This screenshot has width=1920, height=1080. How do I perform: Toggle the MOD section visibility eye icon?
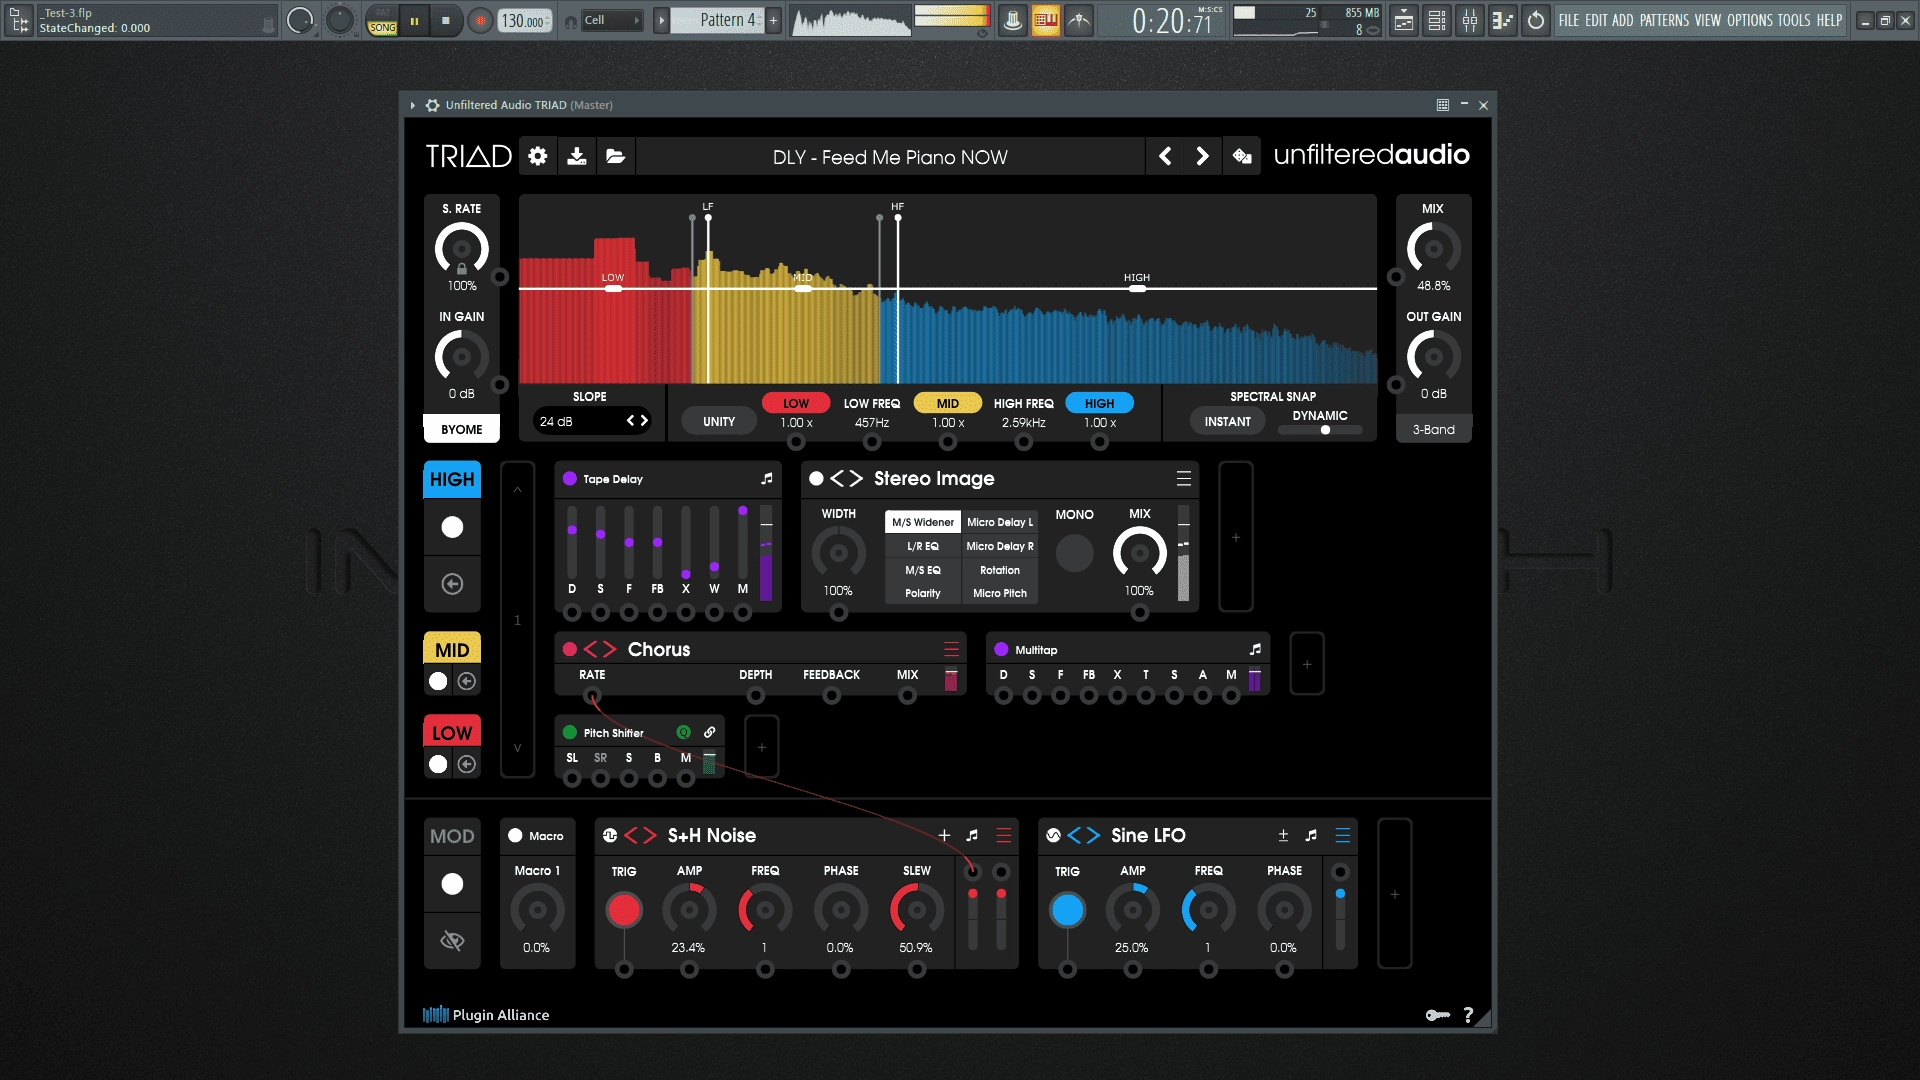(x=452, y=940)
